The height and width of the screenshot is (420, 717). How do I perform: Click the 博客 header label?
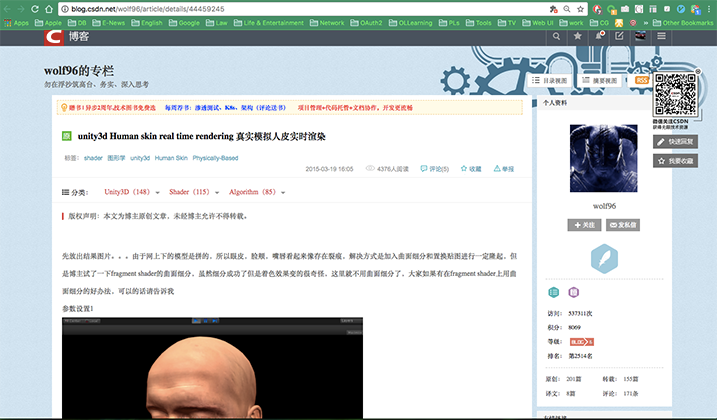click(x=79, y=37)
